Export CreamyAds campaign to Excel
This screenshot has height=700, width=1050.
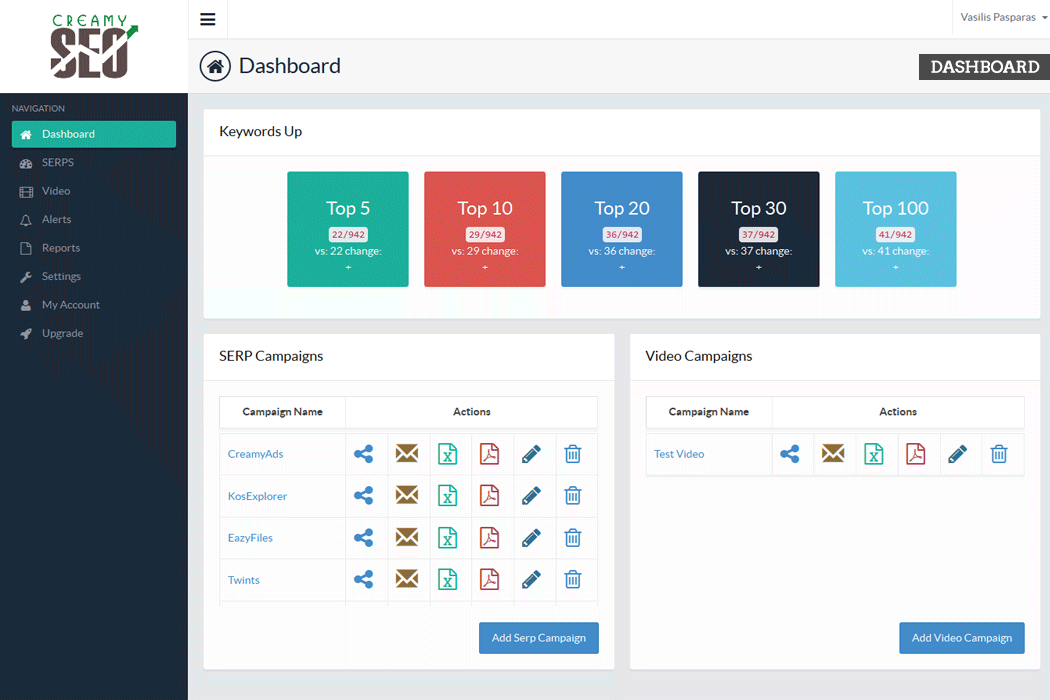point(447,454)
